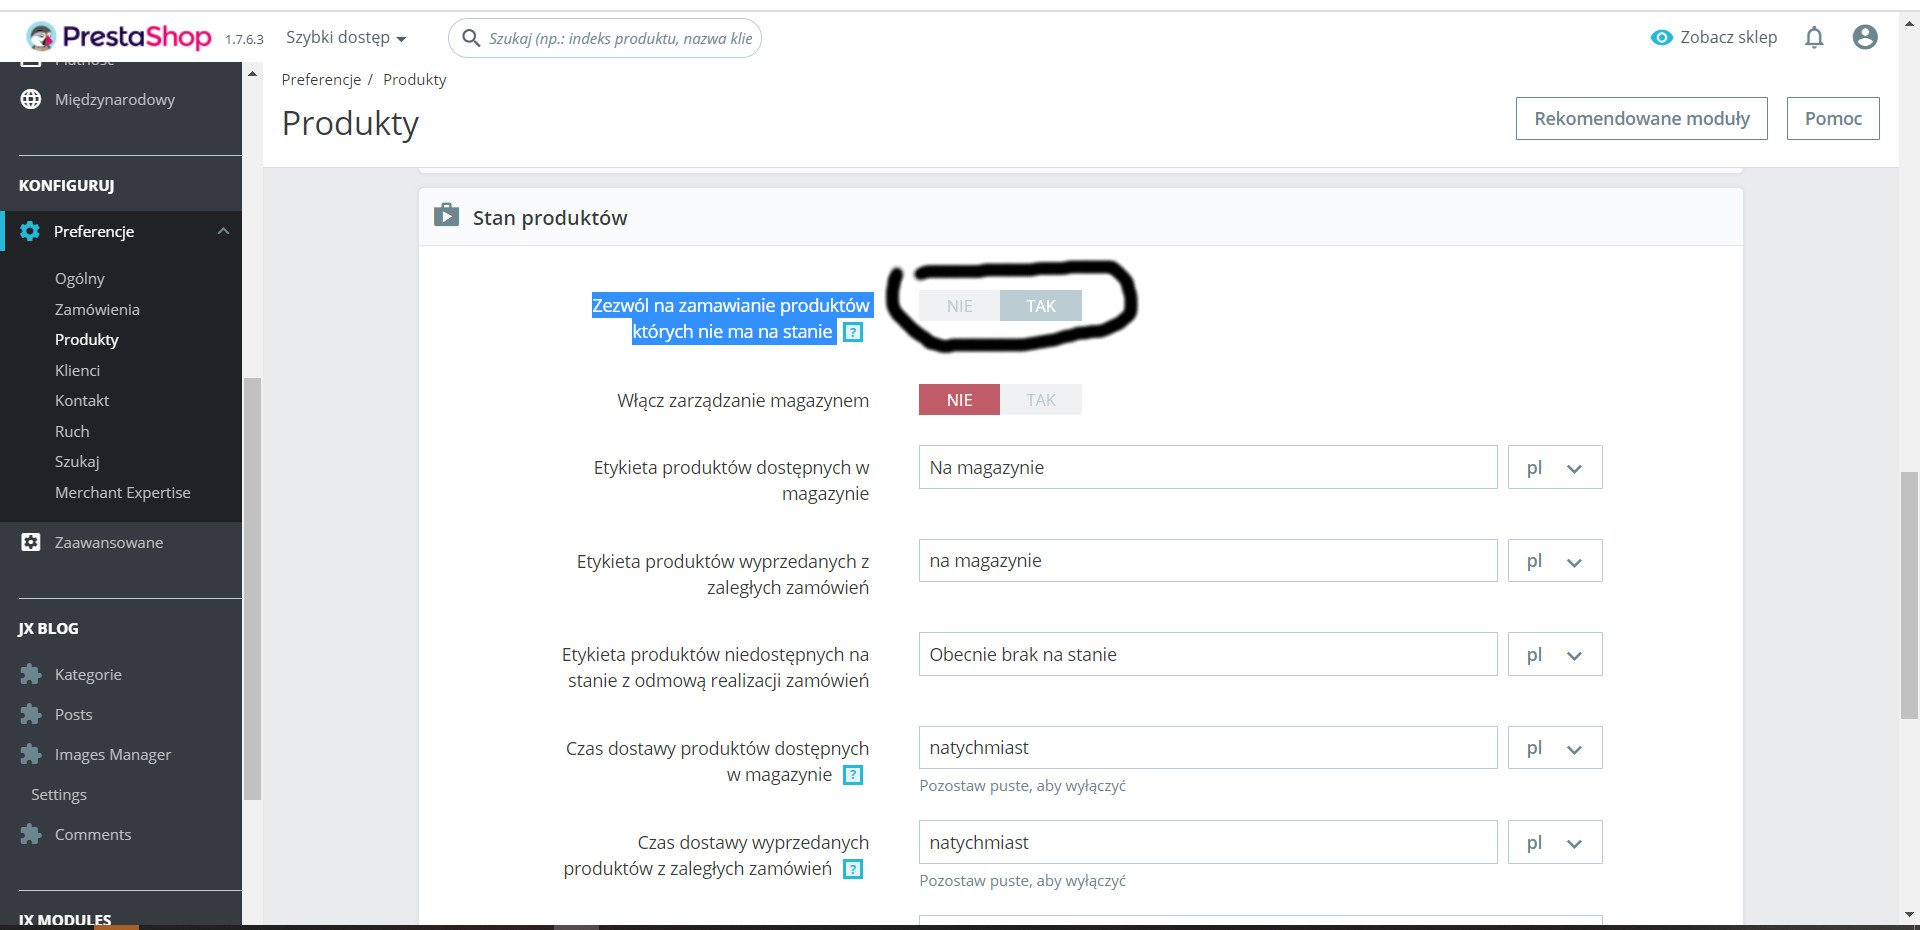The image size is (1920, 930).
Task: Click the Obecnie brak na stanie field
Action: click(x=1208, y=654)
